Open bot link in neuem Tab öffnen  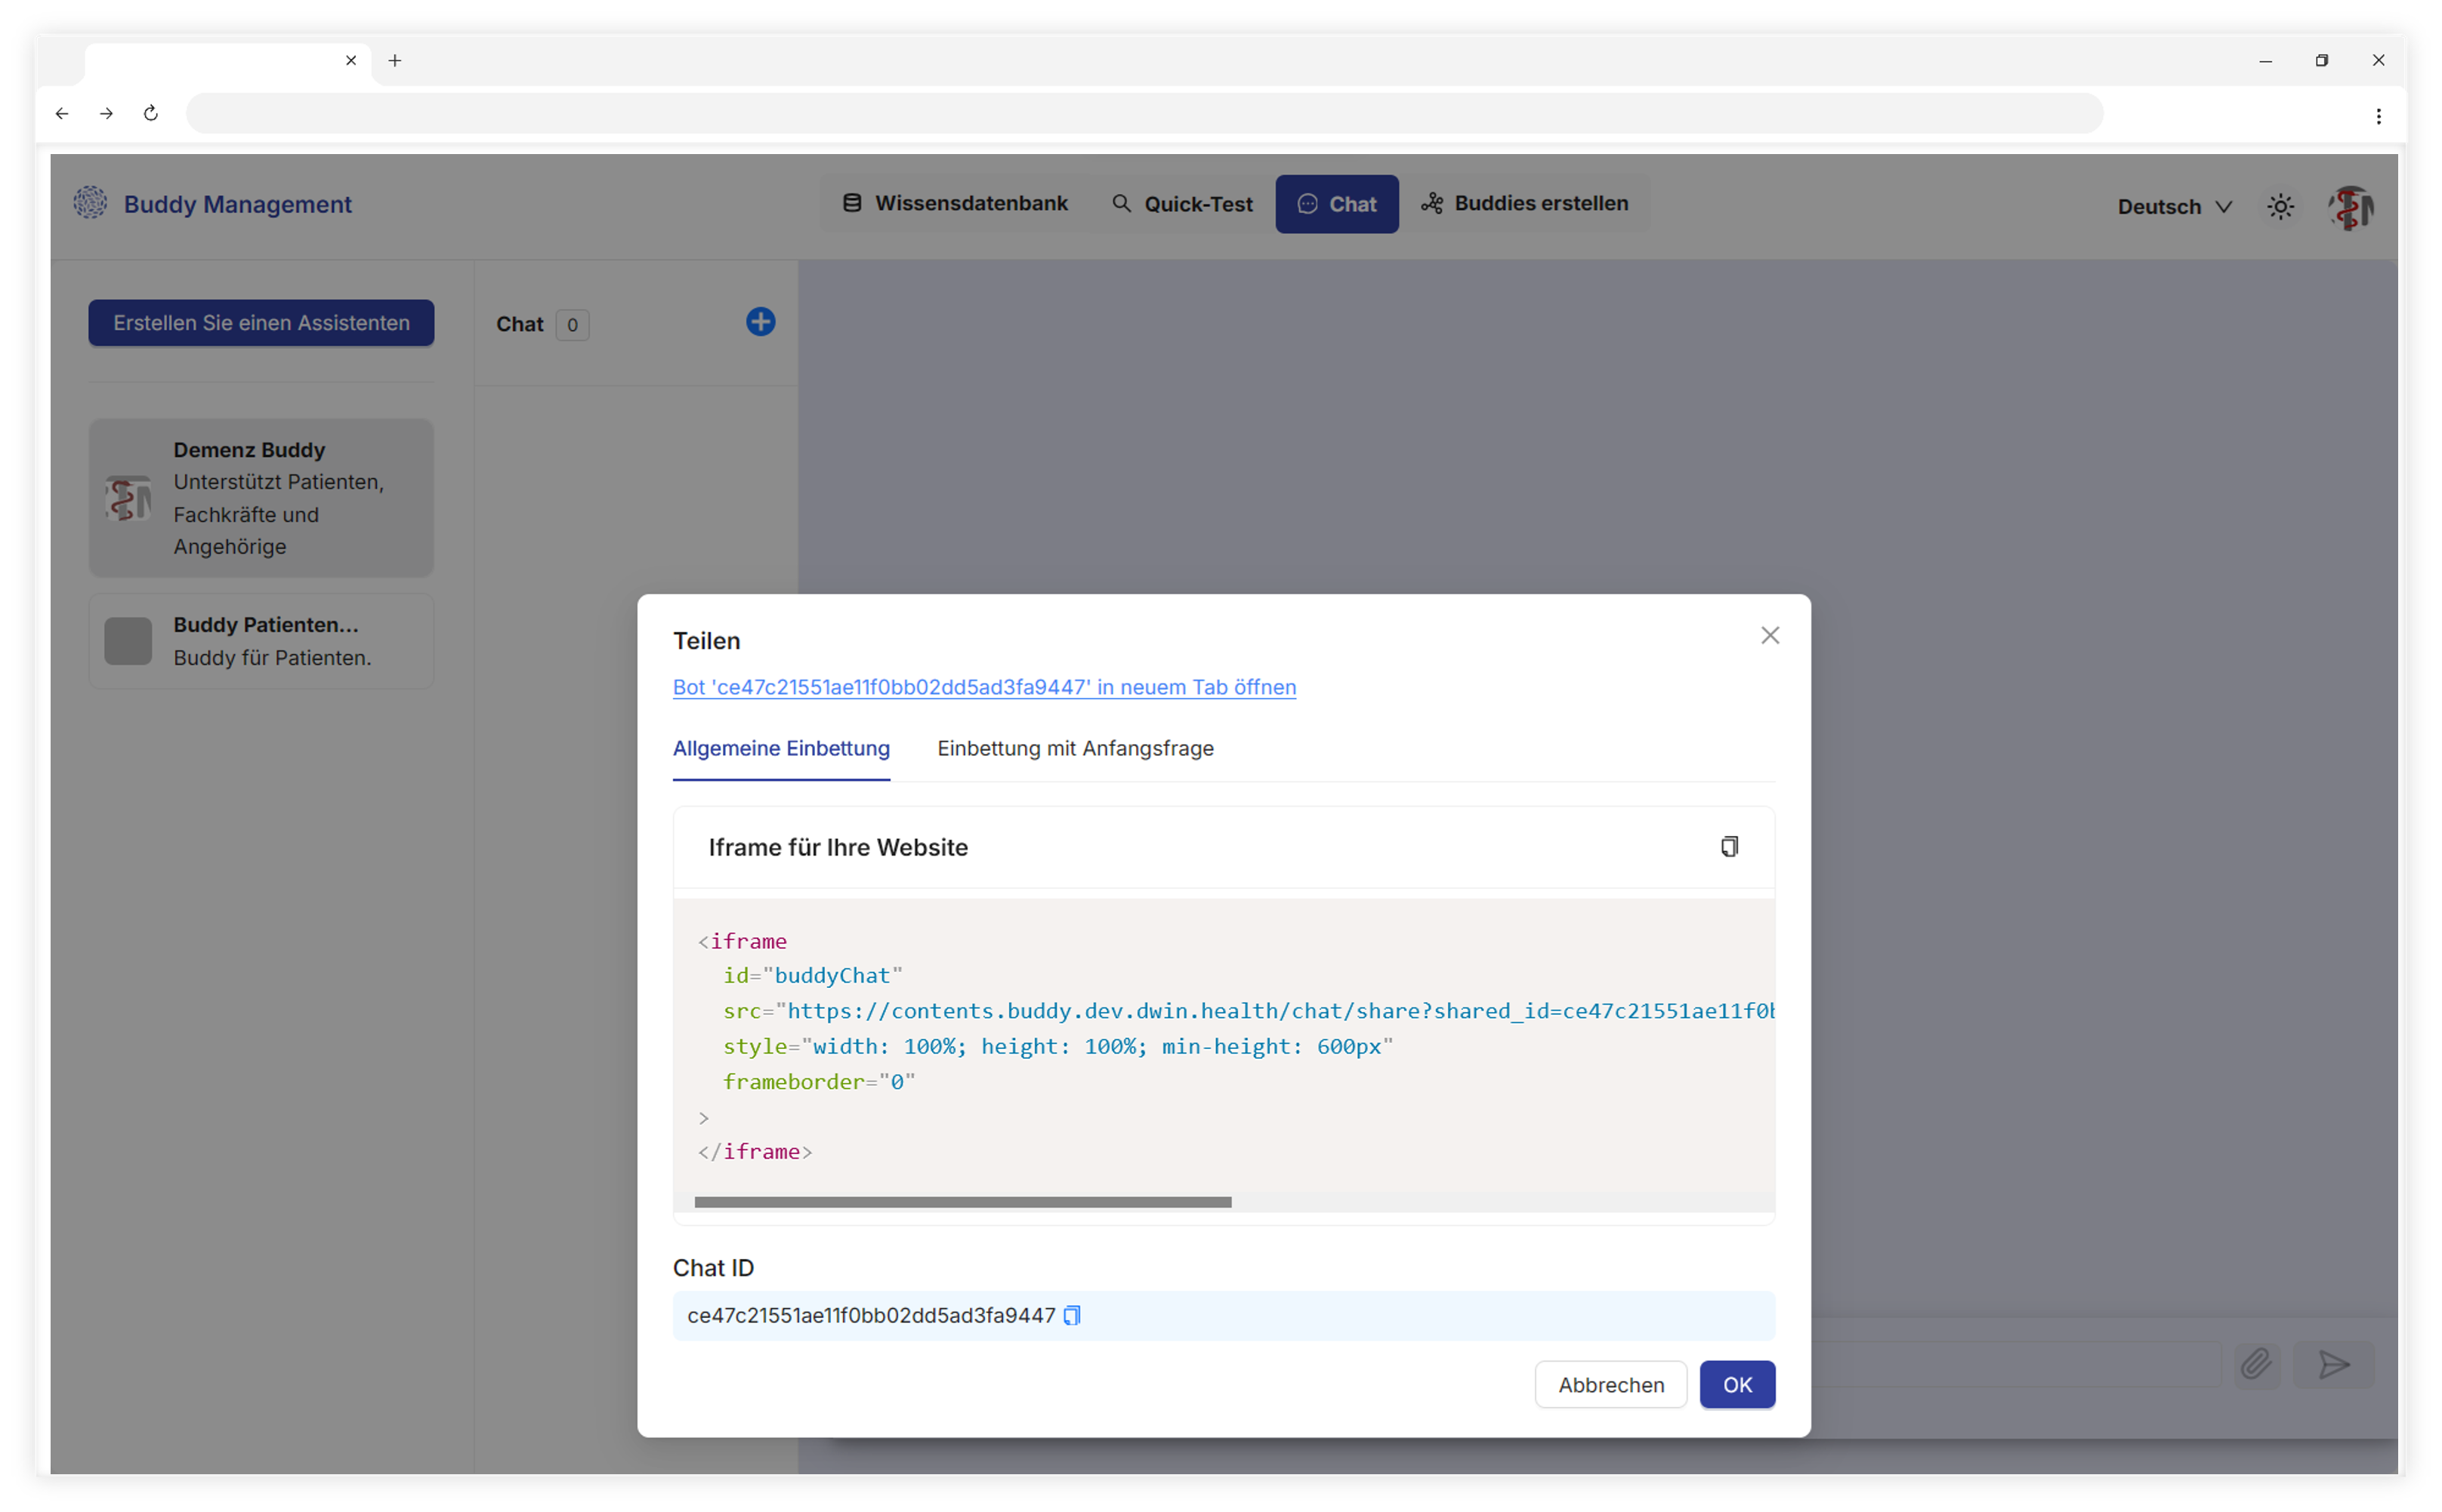coord(984,687)
